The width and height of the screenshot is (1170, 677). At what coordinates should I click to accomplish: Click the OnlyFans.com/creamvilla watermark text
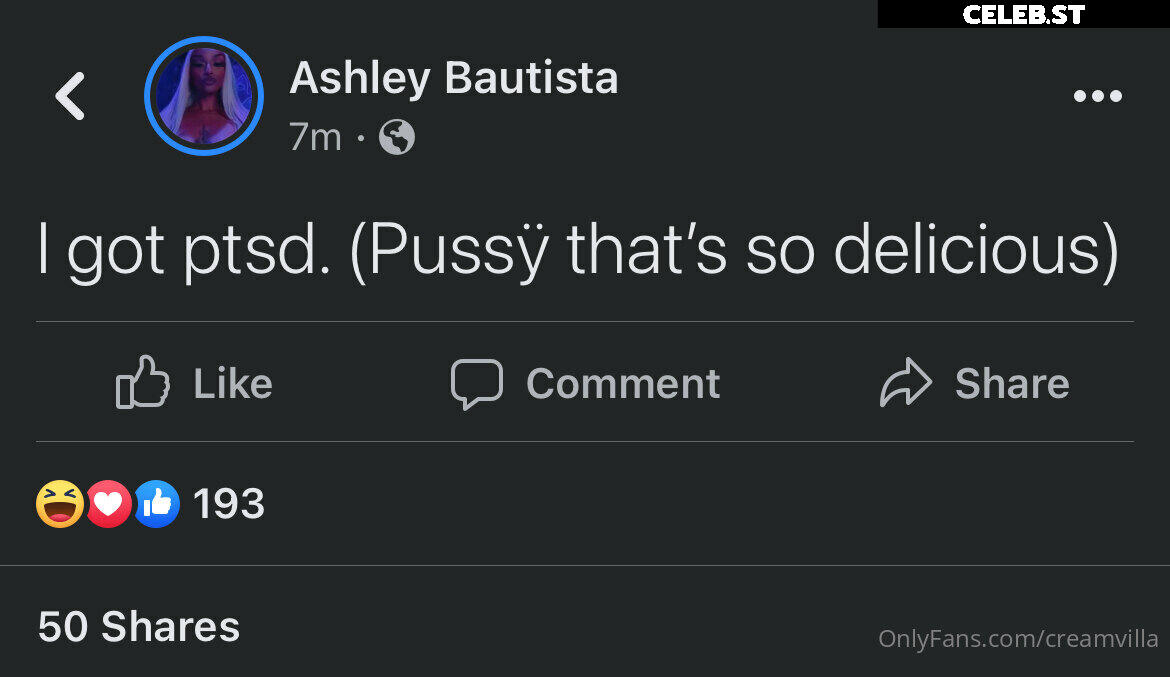pos(1018,639)
